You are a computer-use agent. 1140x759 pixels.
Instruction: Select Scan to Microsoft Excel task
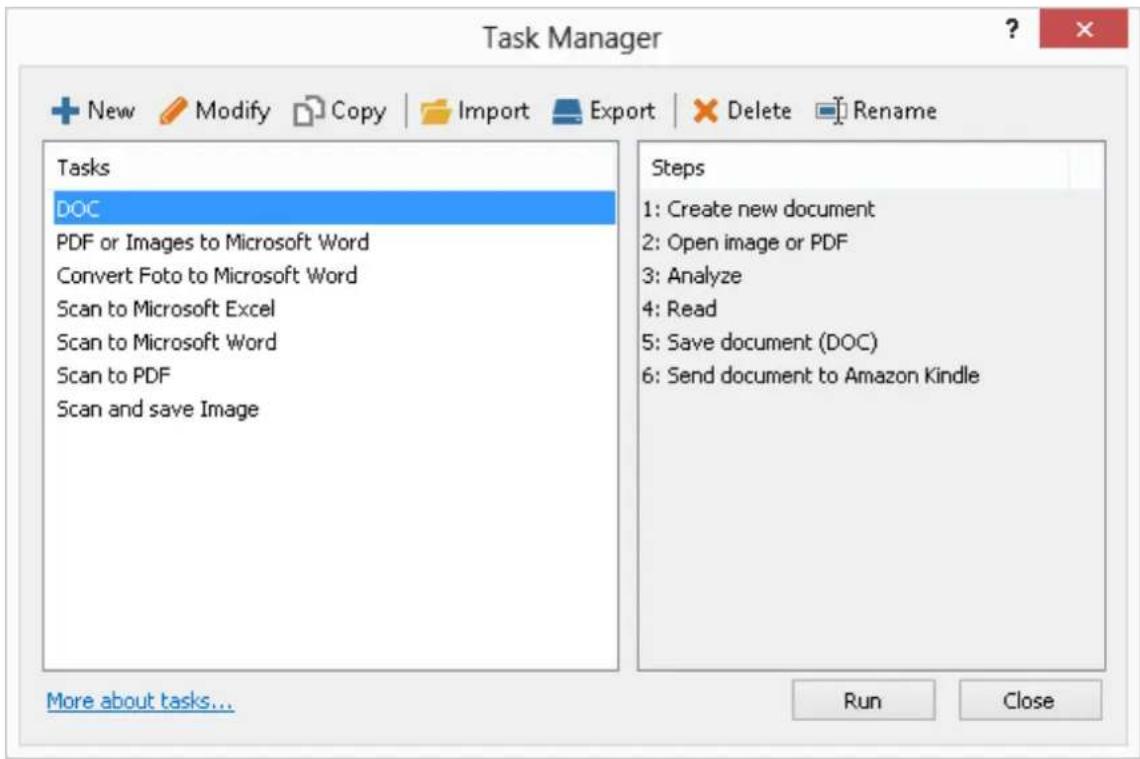pos(334,309)
